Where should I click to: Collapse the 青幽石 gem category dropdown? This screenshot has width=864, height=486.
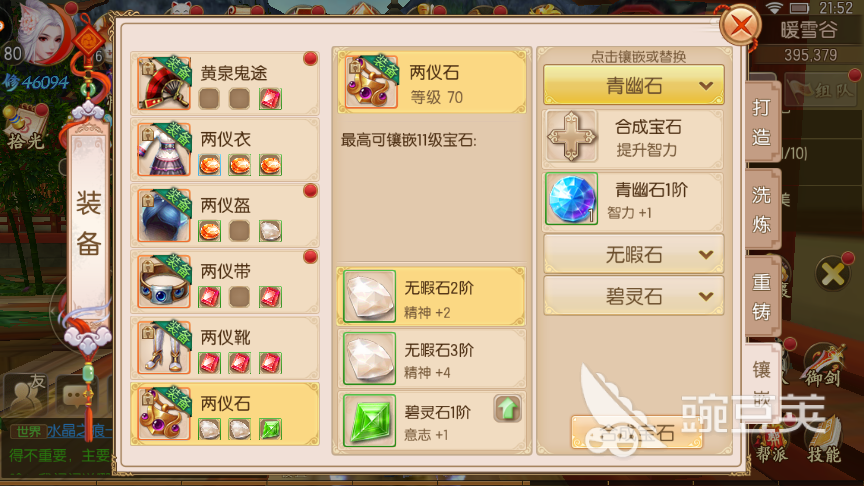634,85
